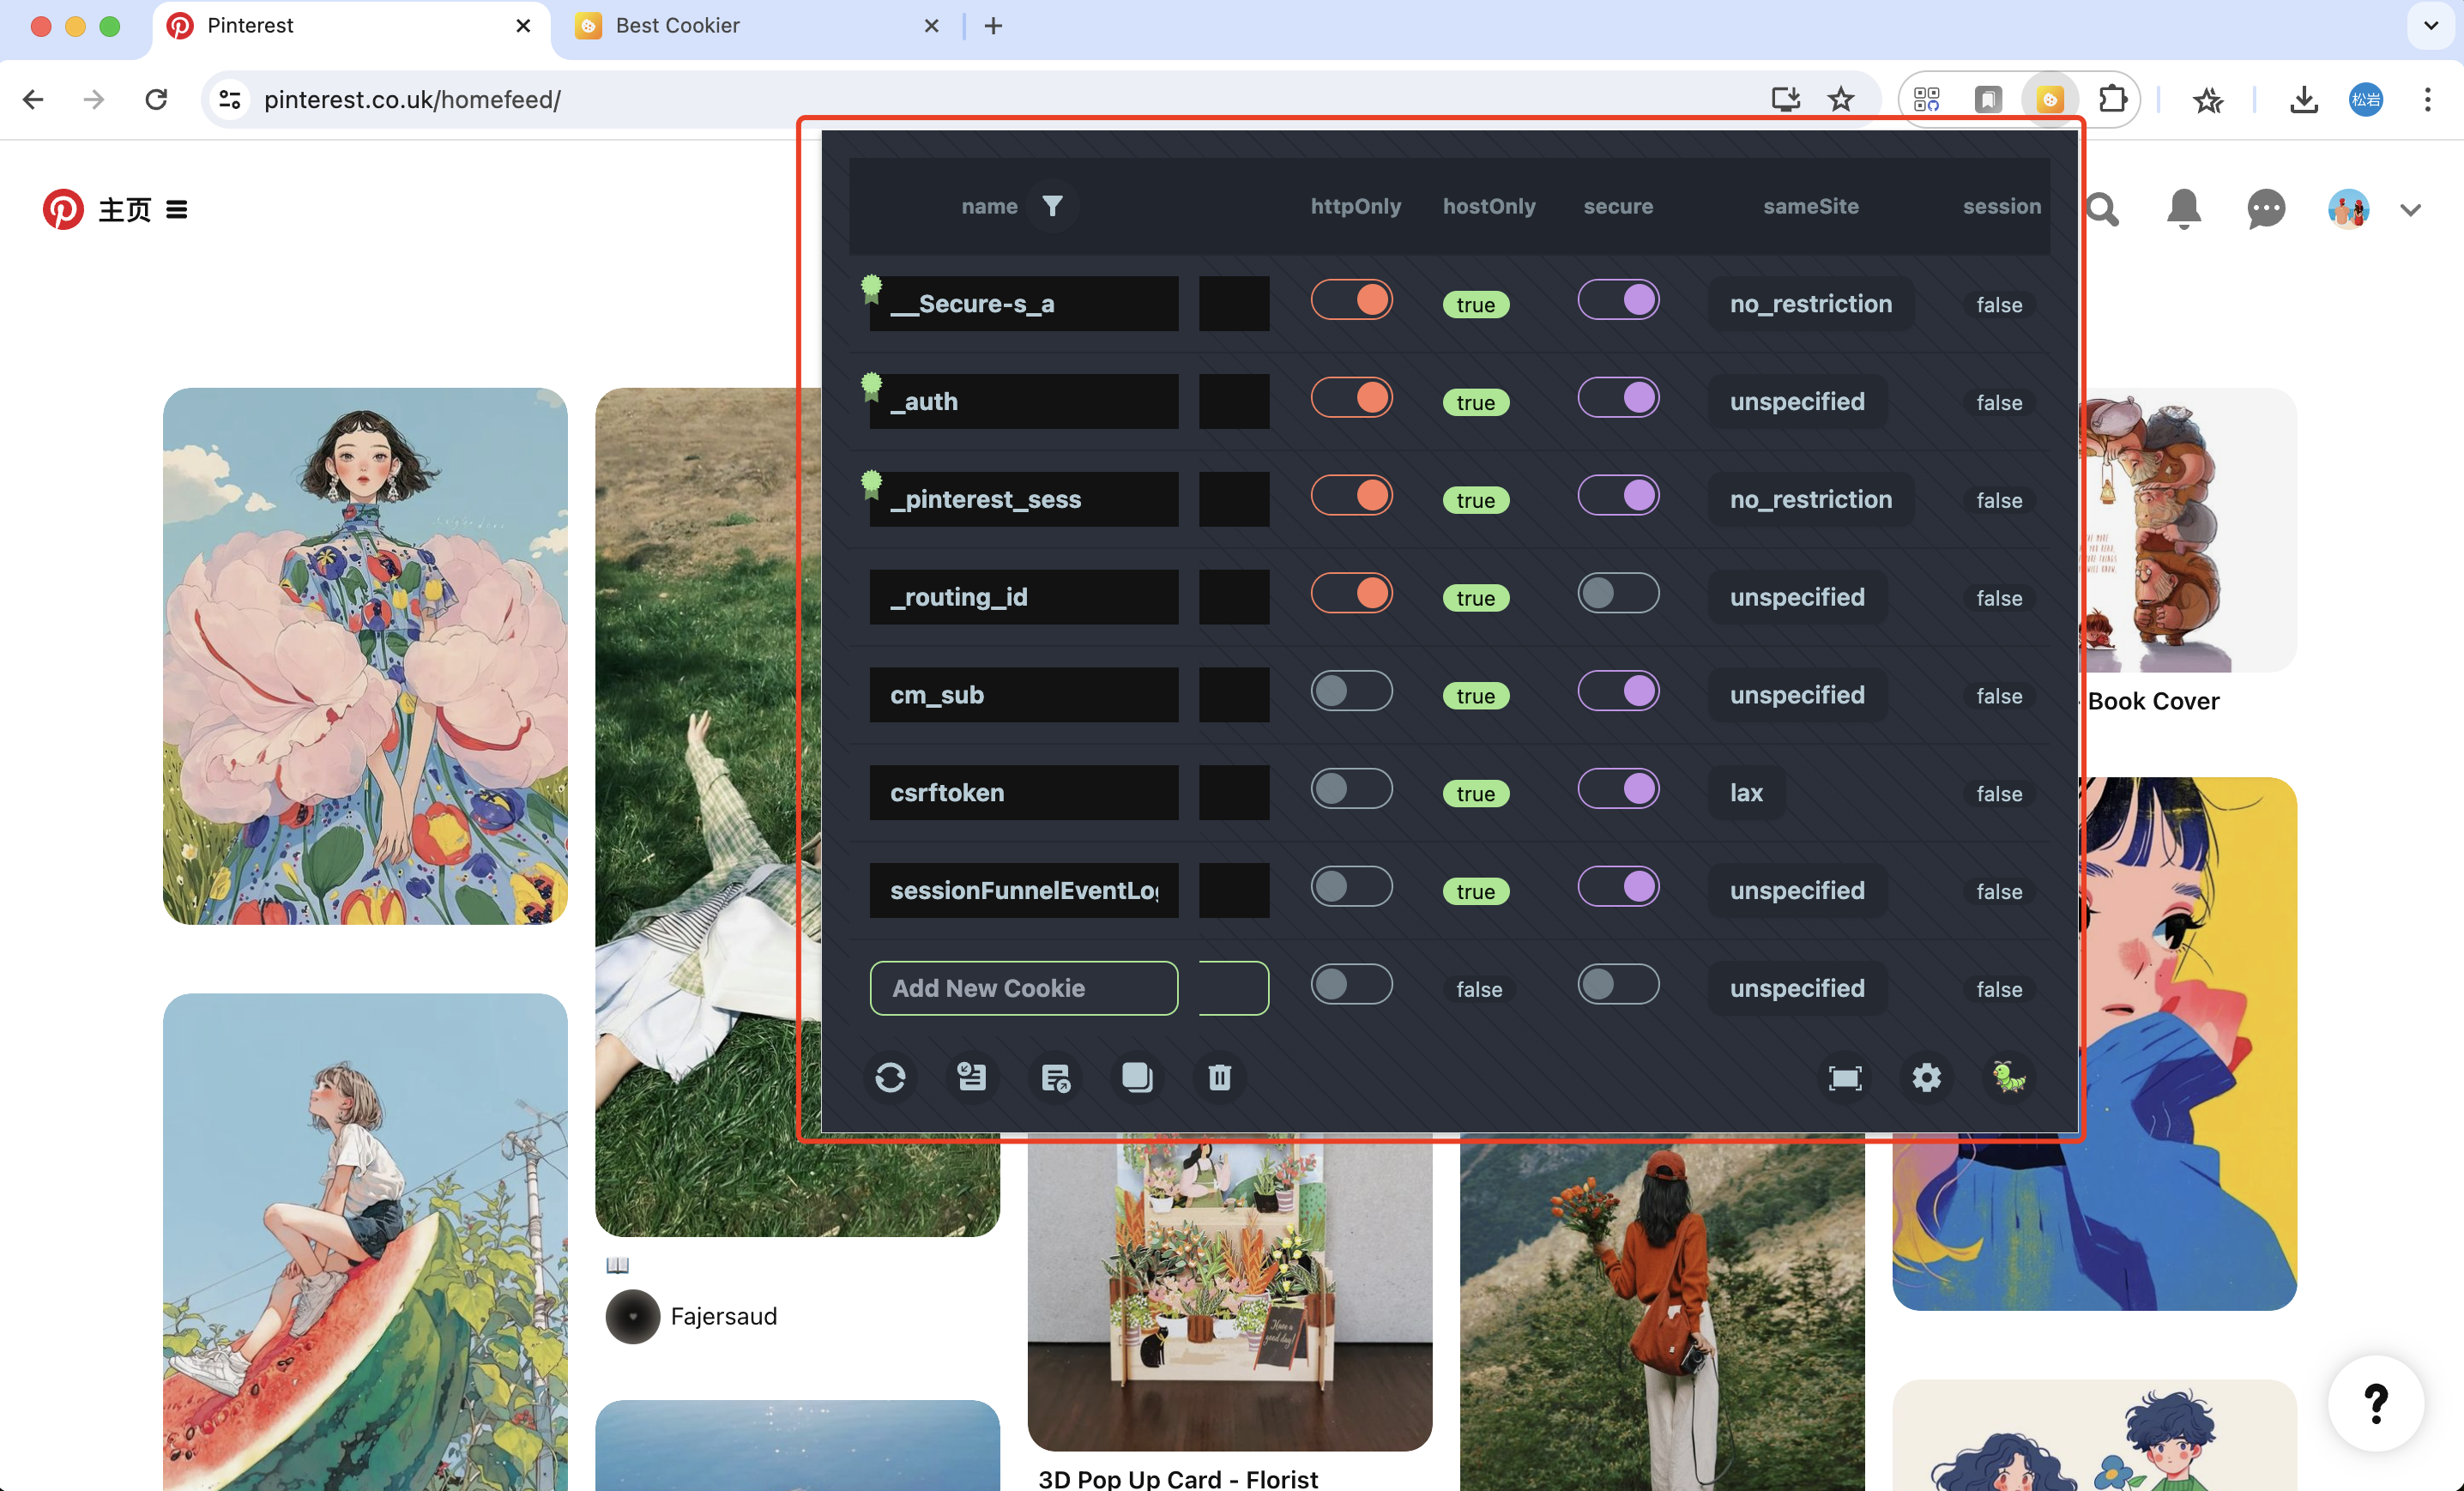The image size is (2464, 1491).
Task: Click the export cookies icon
Action: (x=1055, y=1077)
